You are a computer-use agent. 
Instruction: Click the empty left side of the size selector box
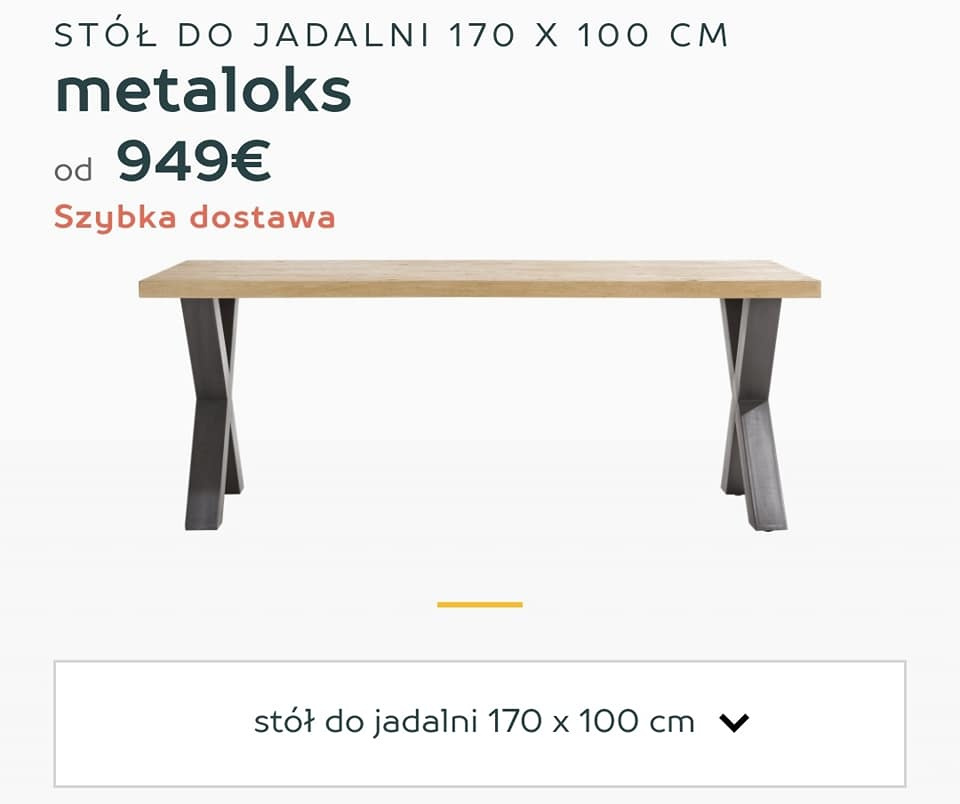coord(153,723)
